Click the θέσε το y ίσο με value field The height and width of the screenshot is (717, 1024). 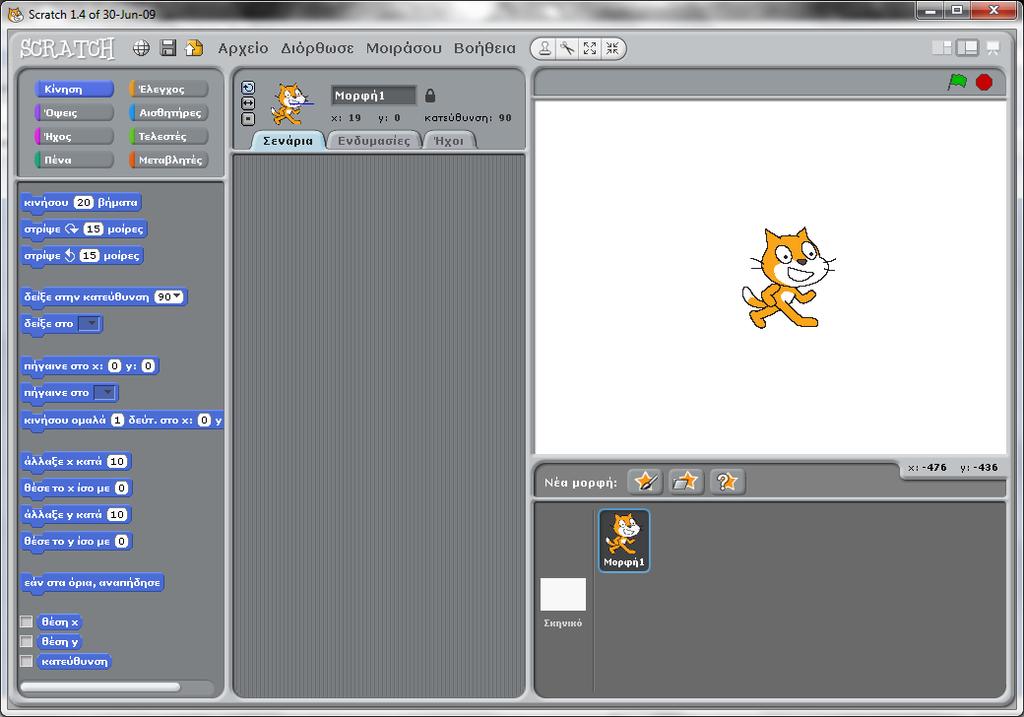tap(121, 541)
